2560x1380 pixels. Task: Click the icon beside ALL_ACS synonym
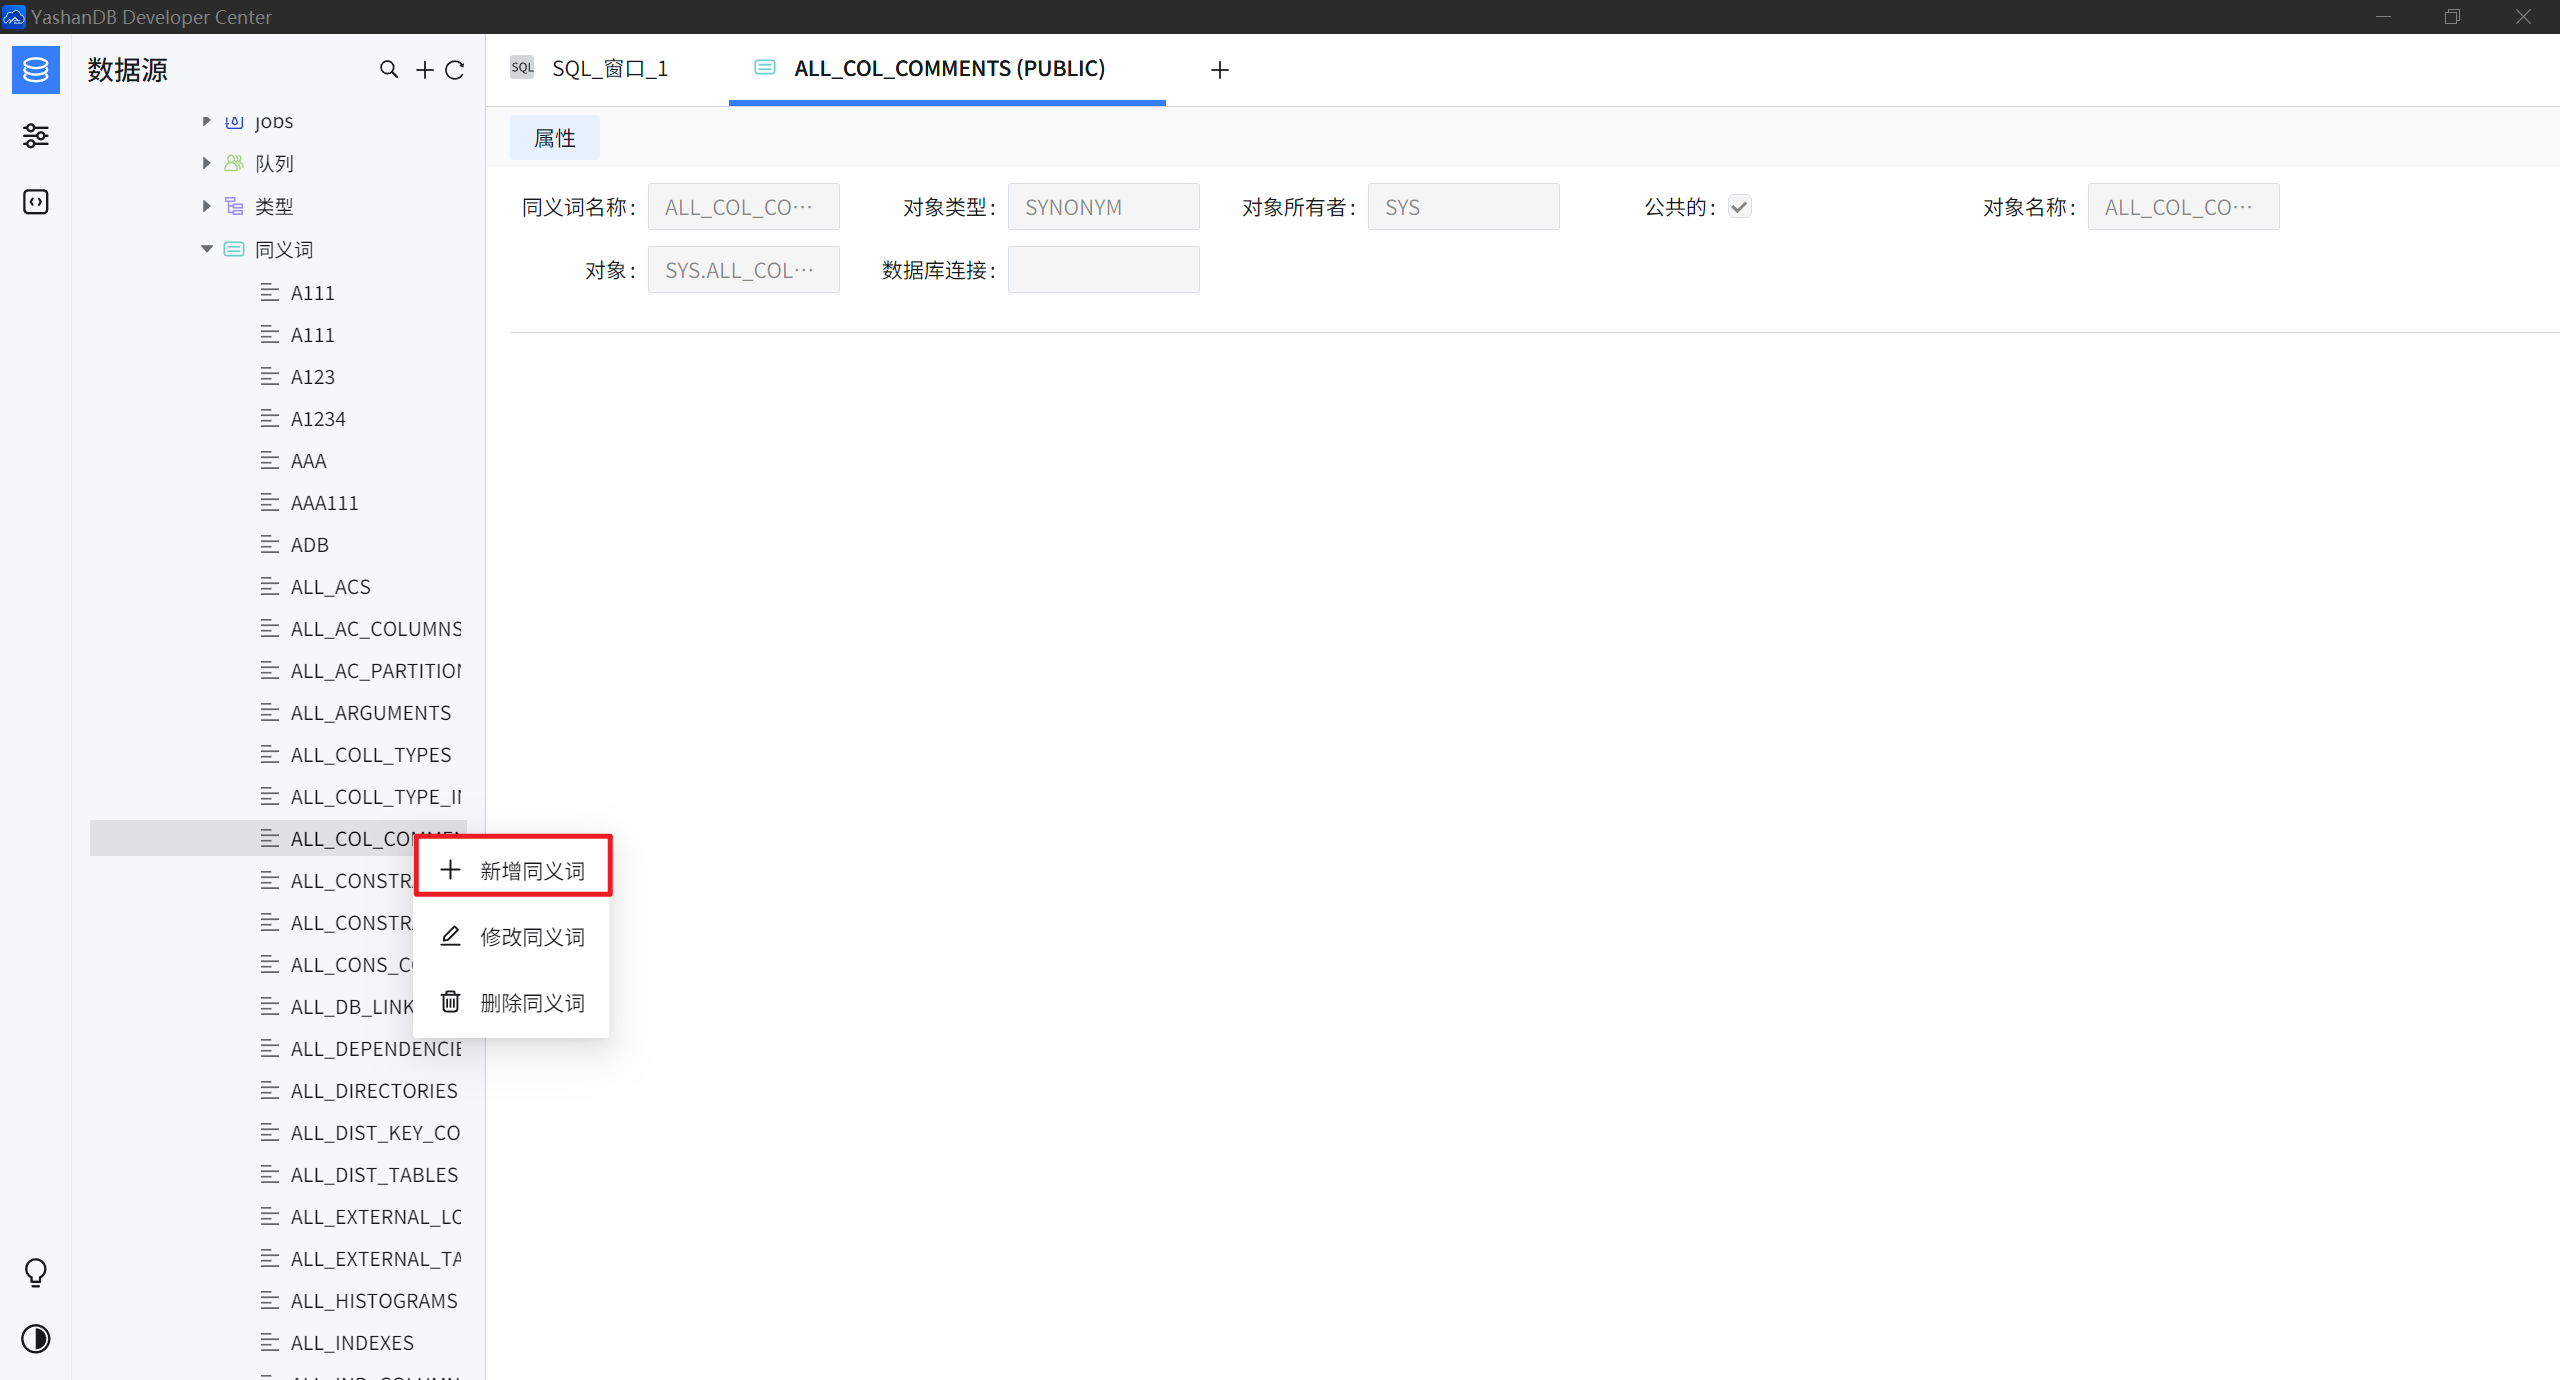point(270,586)
